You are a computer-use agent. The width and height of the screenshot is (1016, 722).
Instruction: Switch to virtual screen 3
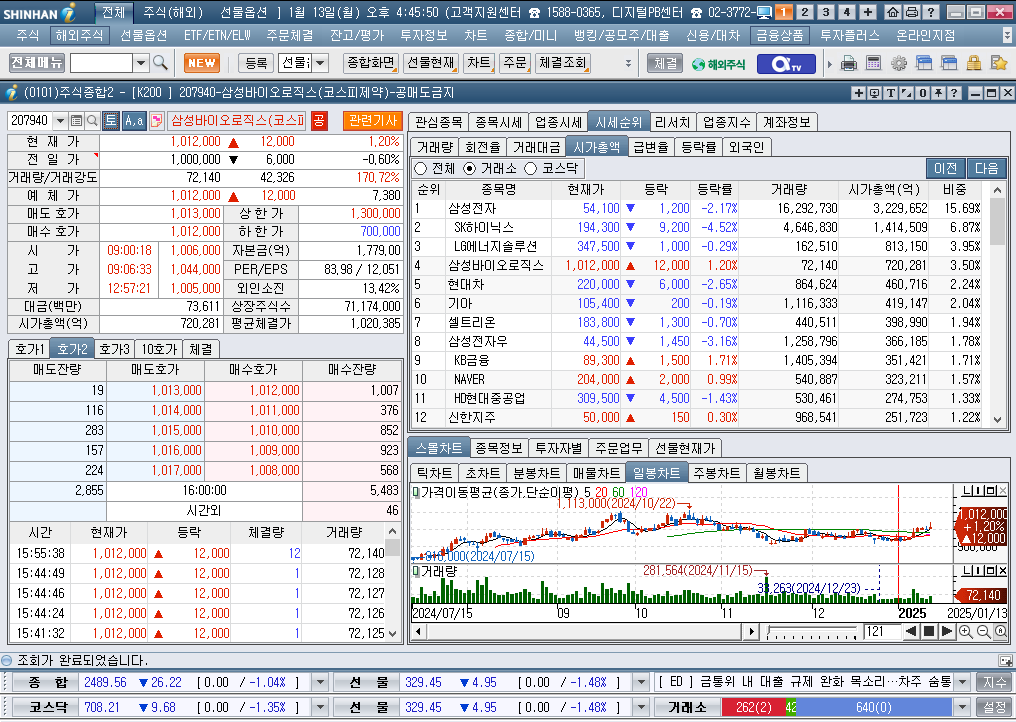(x=826, y=12)
